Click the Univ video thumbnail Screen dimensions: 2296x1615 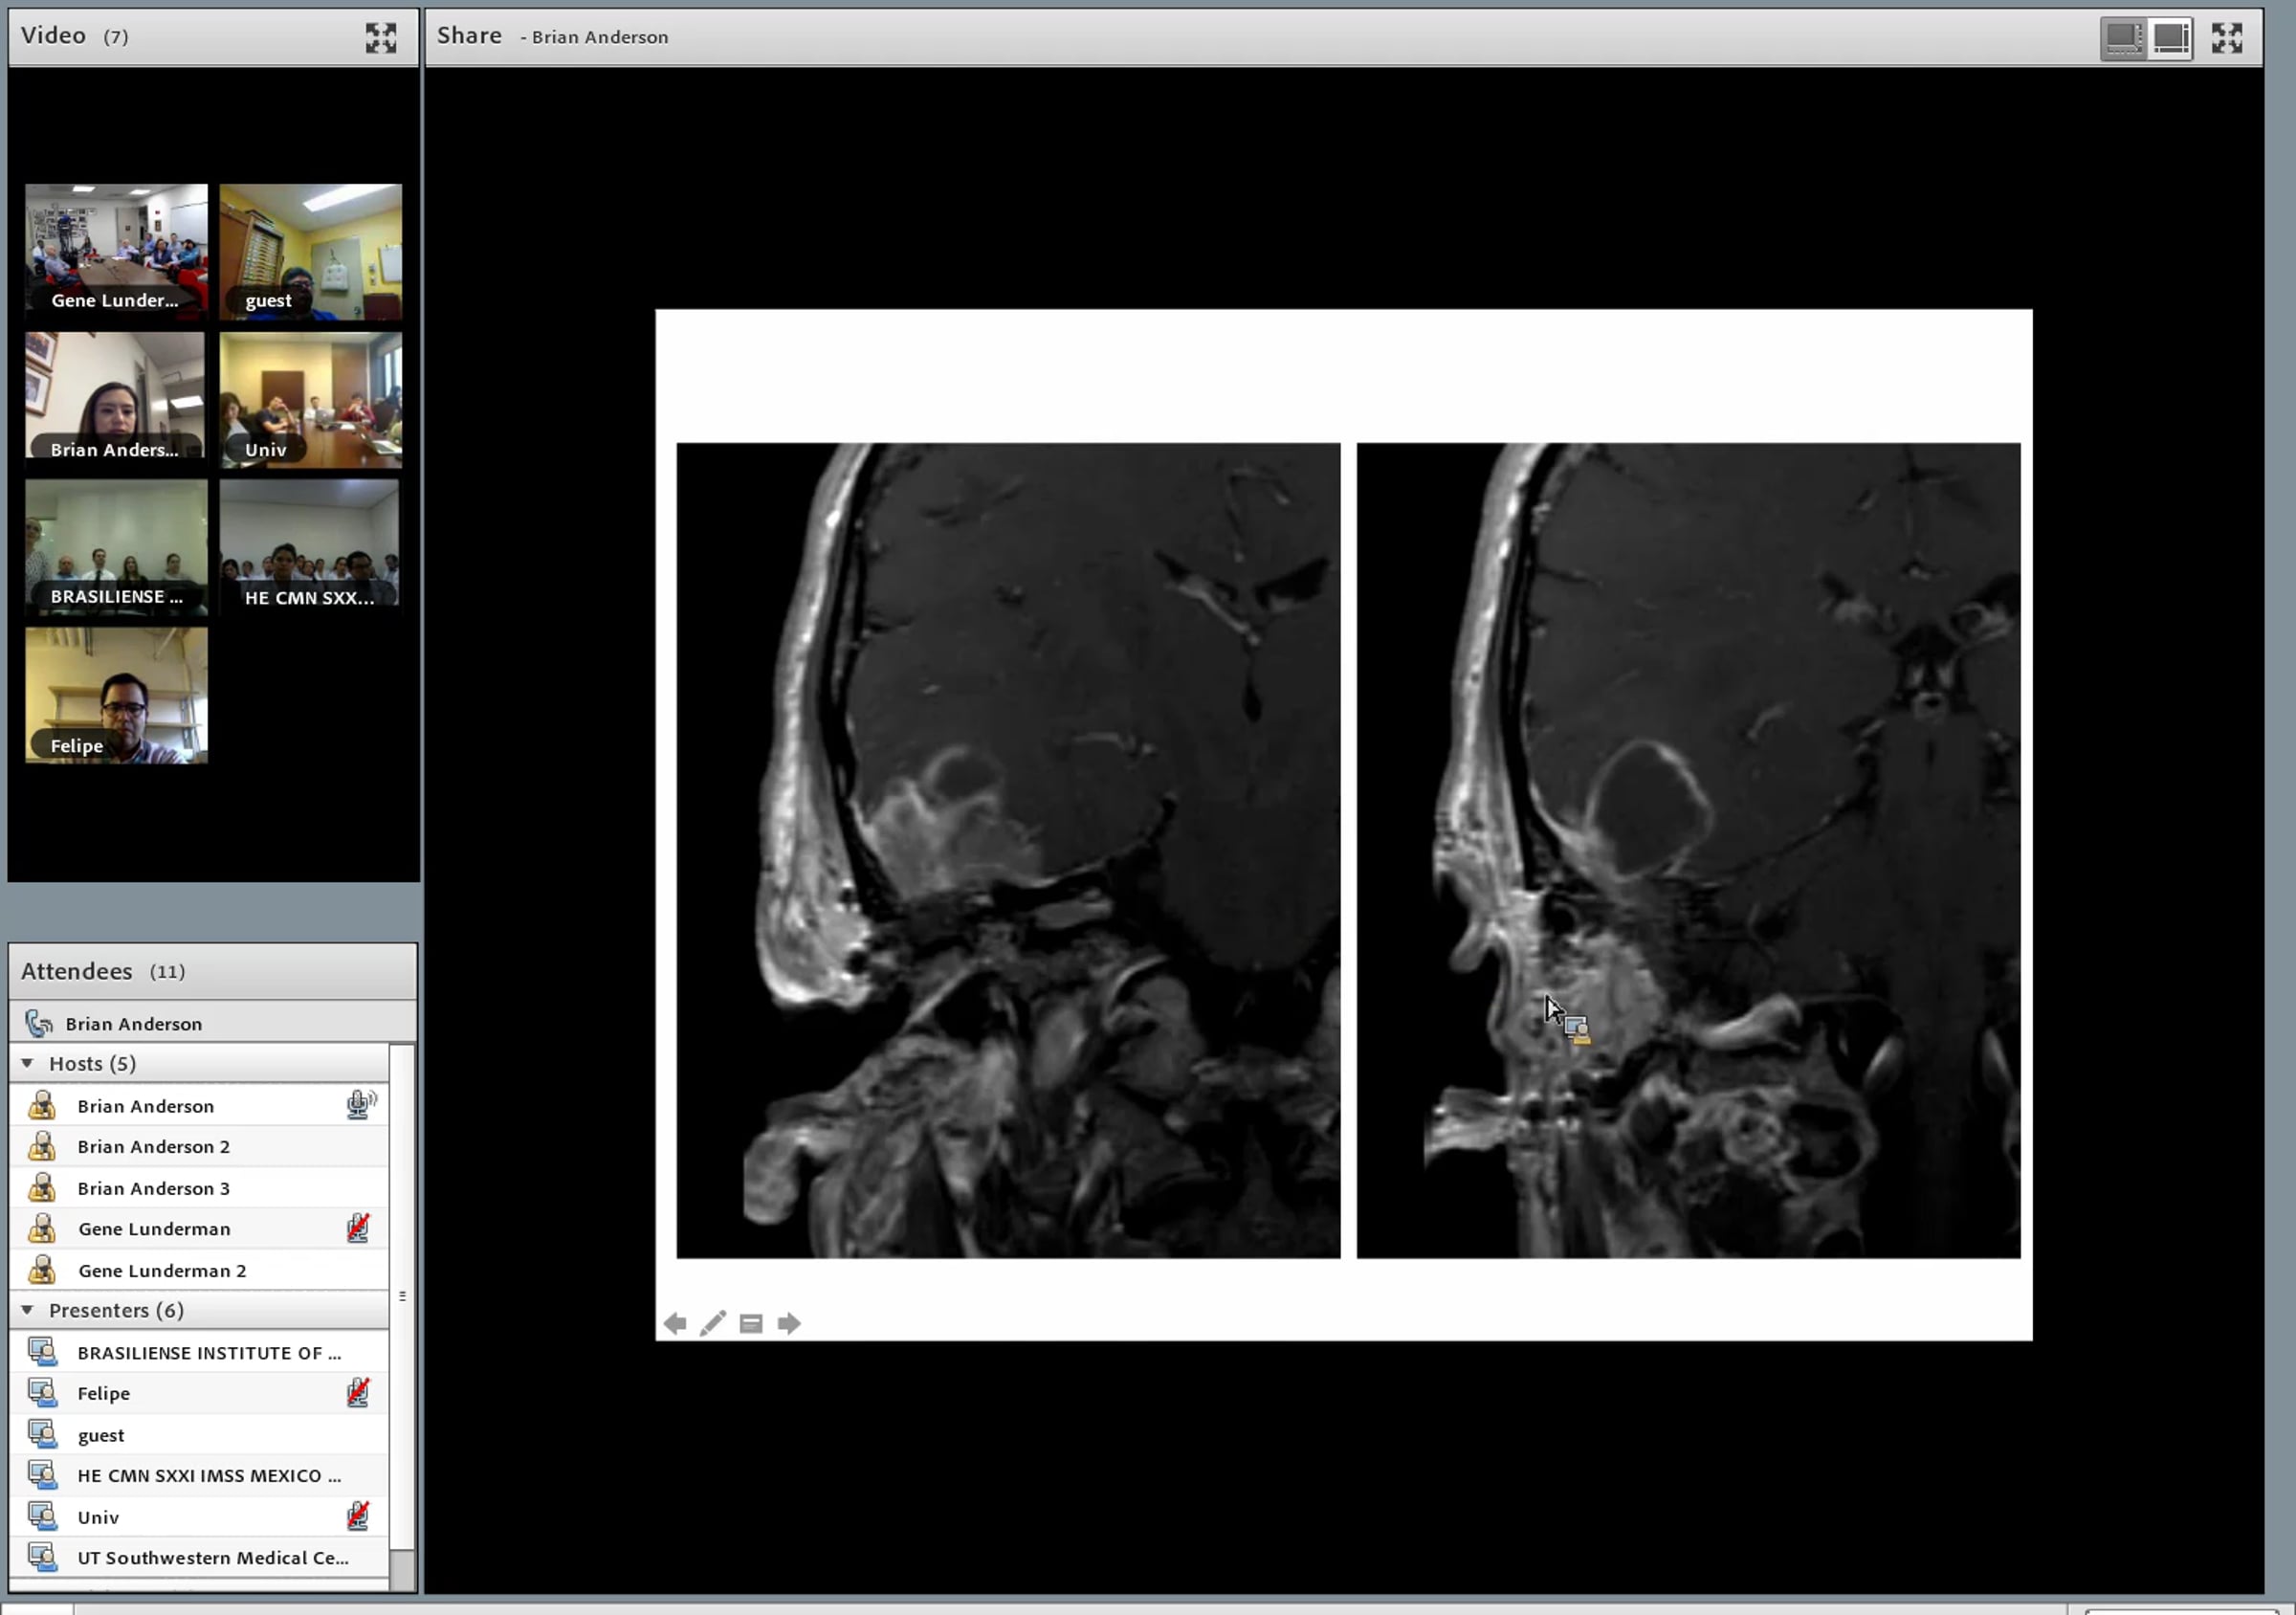click(311, 399)
